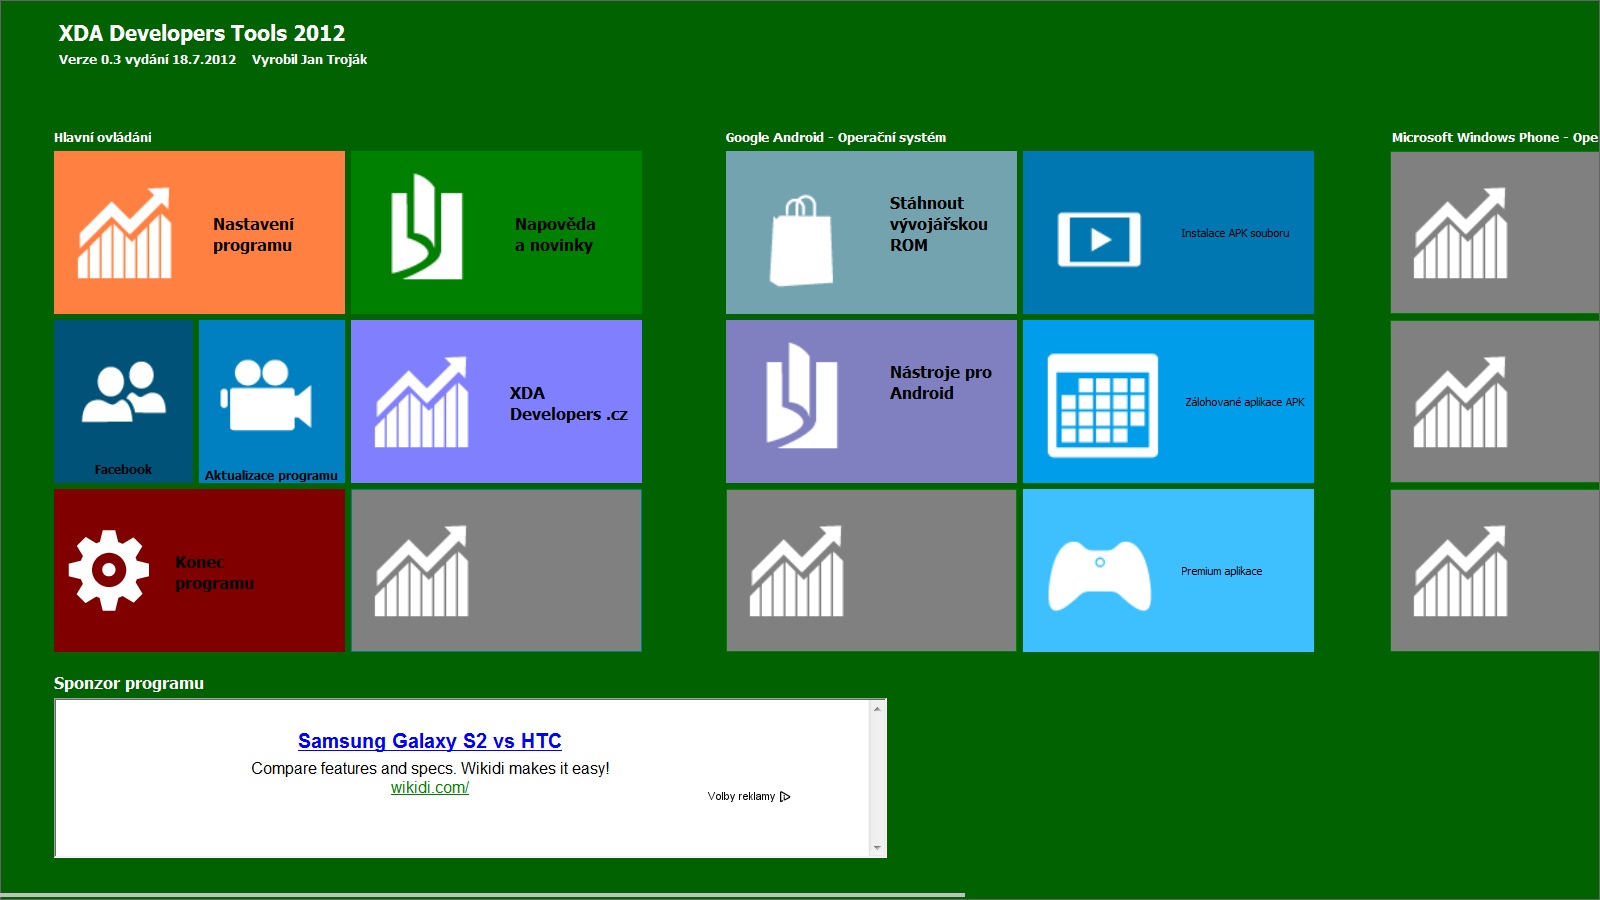Click the 'Microsoft Windows Phone' group heading
The image size is (1600, 900).
coord(1495,138)
